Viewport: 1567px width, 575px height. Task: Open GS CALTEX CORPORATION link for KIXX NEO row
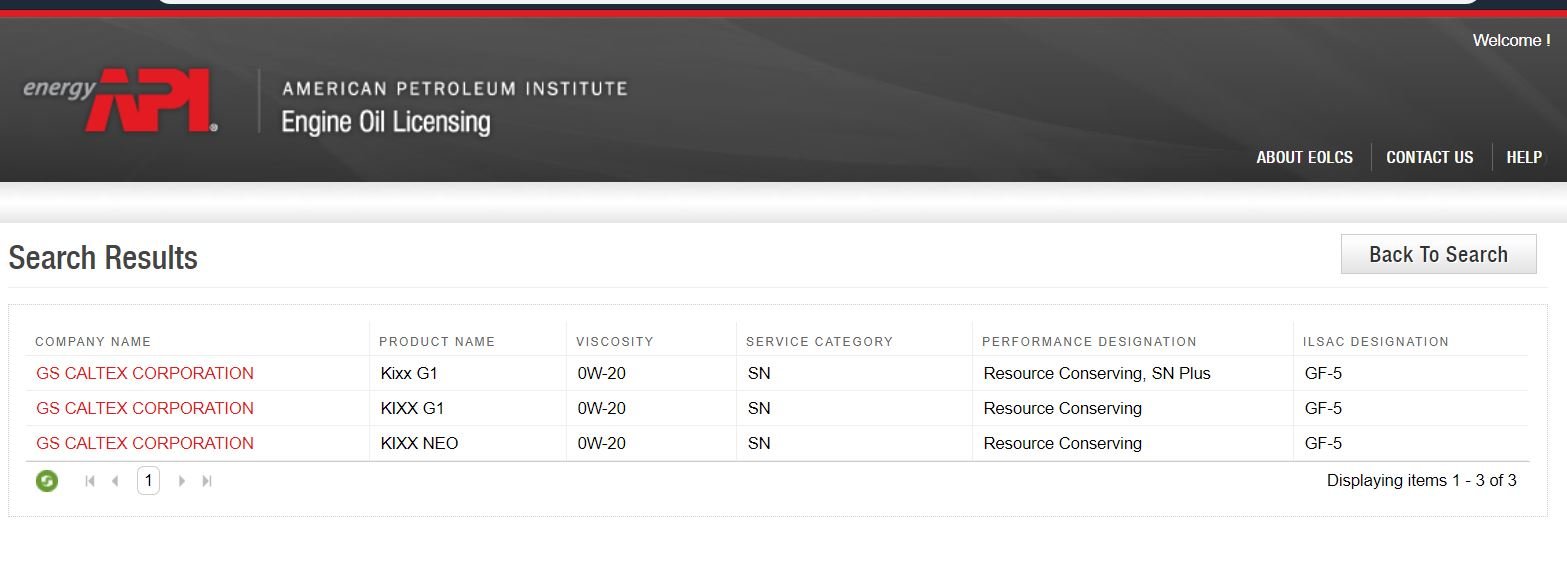click(x=145, y=443)
